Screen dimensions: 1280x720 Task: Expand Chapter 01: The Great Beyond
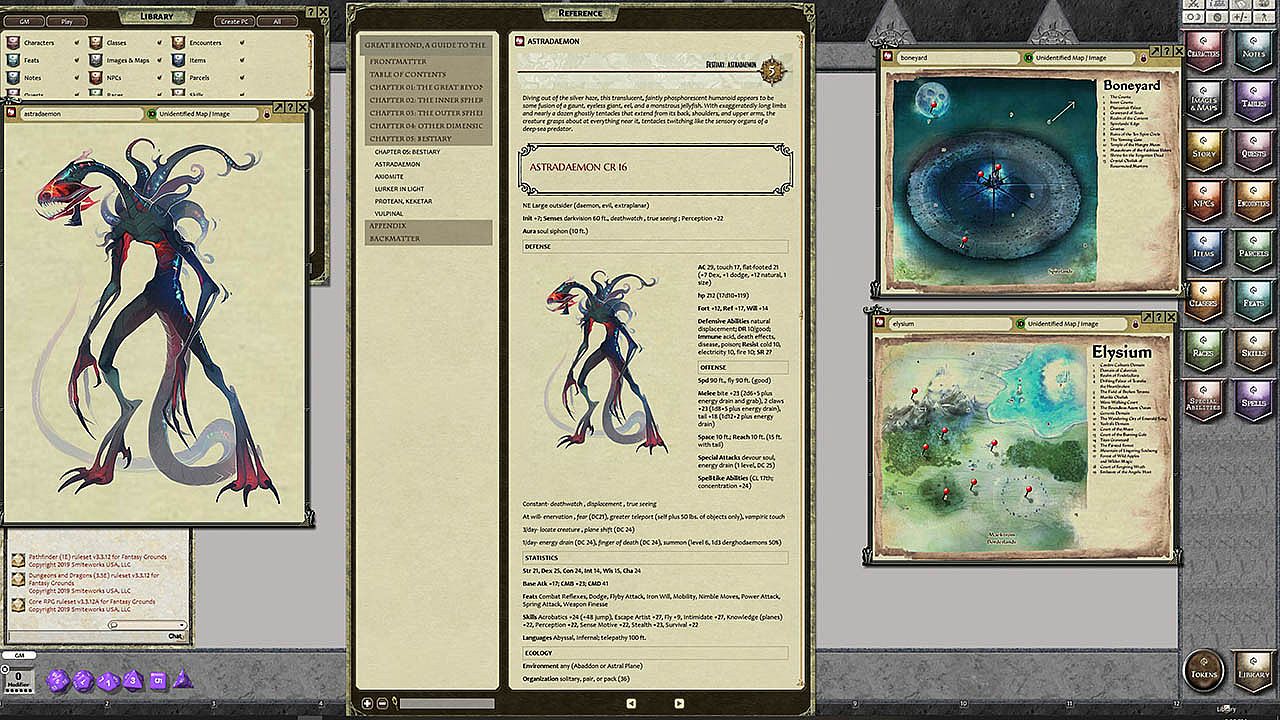click(x=429, y=87)
